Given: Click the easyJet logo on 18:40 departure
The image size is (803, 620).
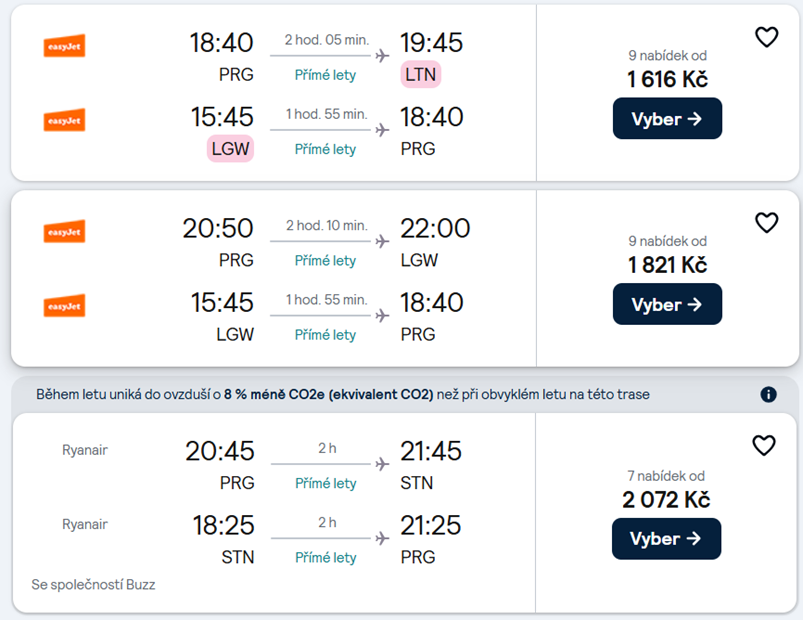Looking at the screenshot, I should (x=64, y=46).
